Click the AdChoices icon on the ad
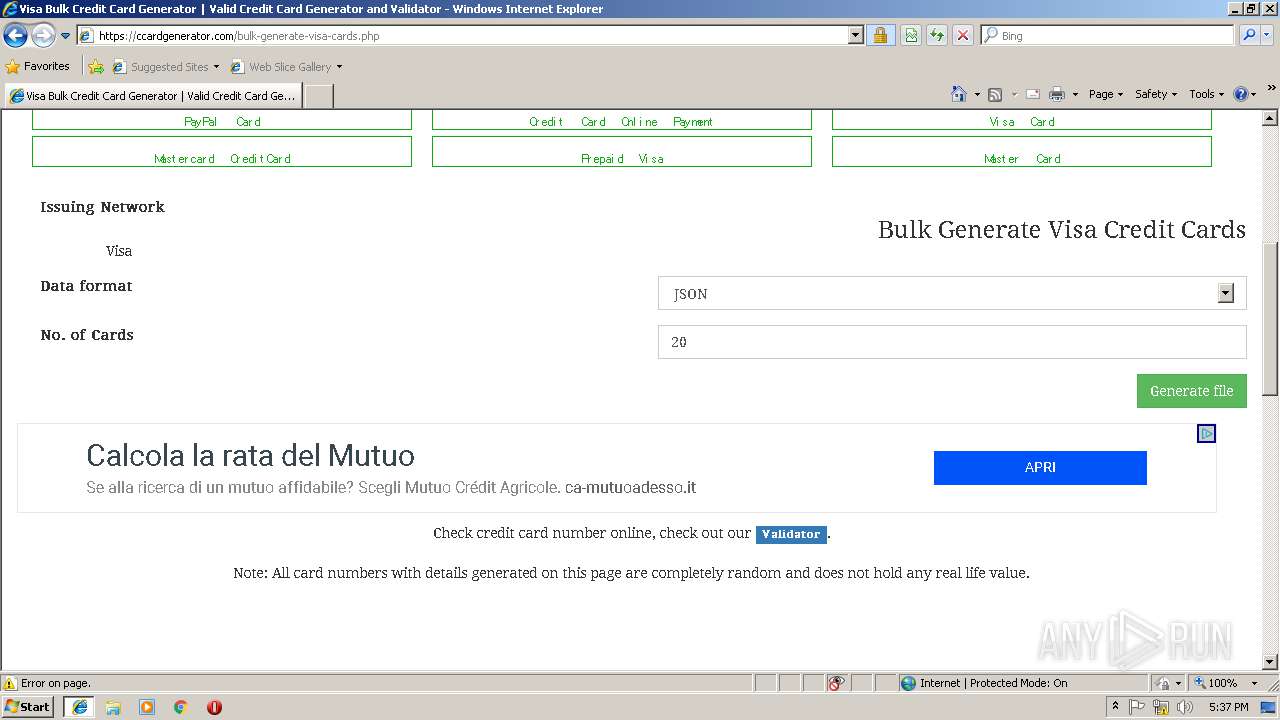Screen dimensions: 1280x720 tap(1207, 434)
